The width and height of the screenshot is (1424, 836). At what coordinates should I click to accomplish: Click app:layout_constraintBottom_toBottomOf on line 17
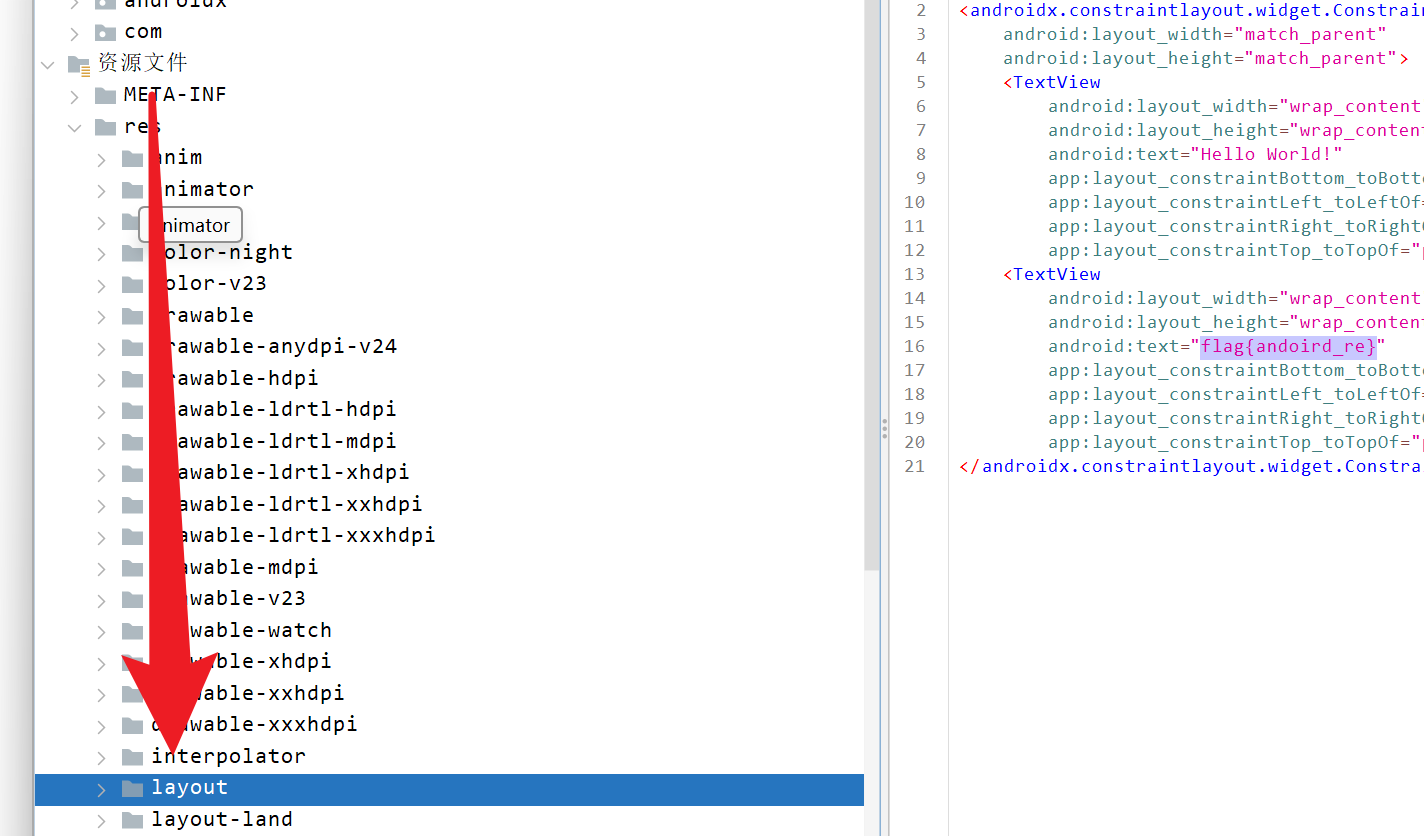pyautogui.click(x=1236, y=370)
